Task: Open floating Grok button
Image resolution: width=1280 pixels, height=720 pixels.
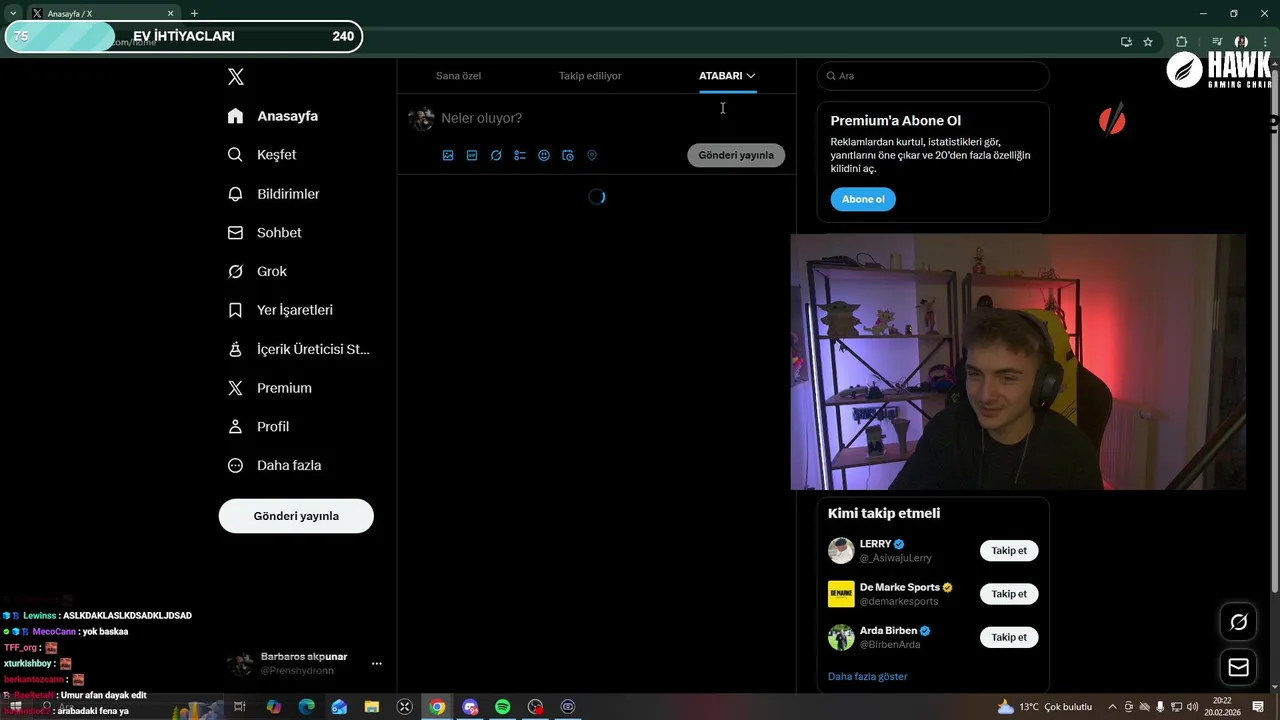Action: pyautogui.click(x=1238, y=623)
